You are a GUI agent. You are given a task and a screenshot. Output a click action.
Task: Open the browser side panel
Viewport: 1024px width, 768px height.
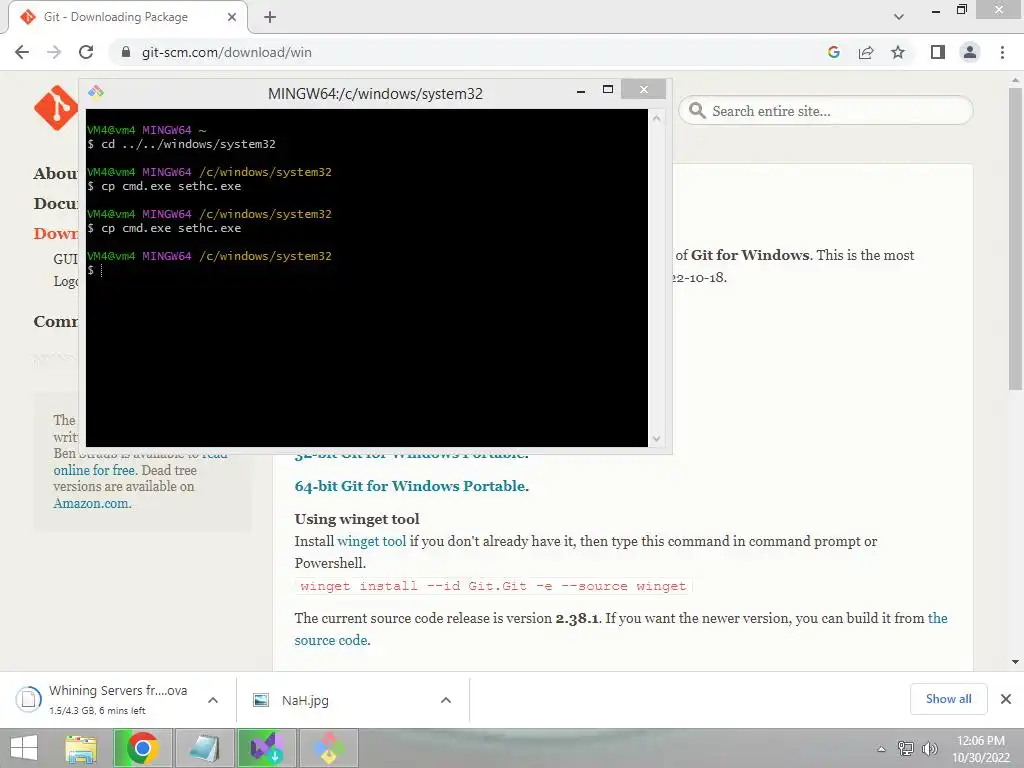[938, 52]
